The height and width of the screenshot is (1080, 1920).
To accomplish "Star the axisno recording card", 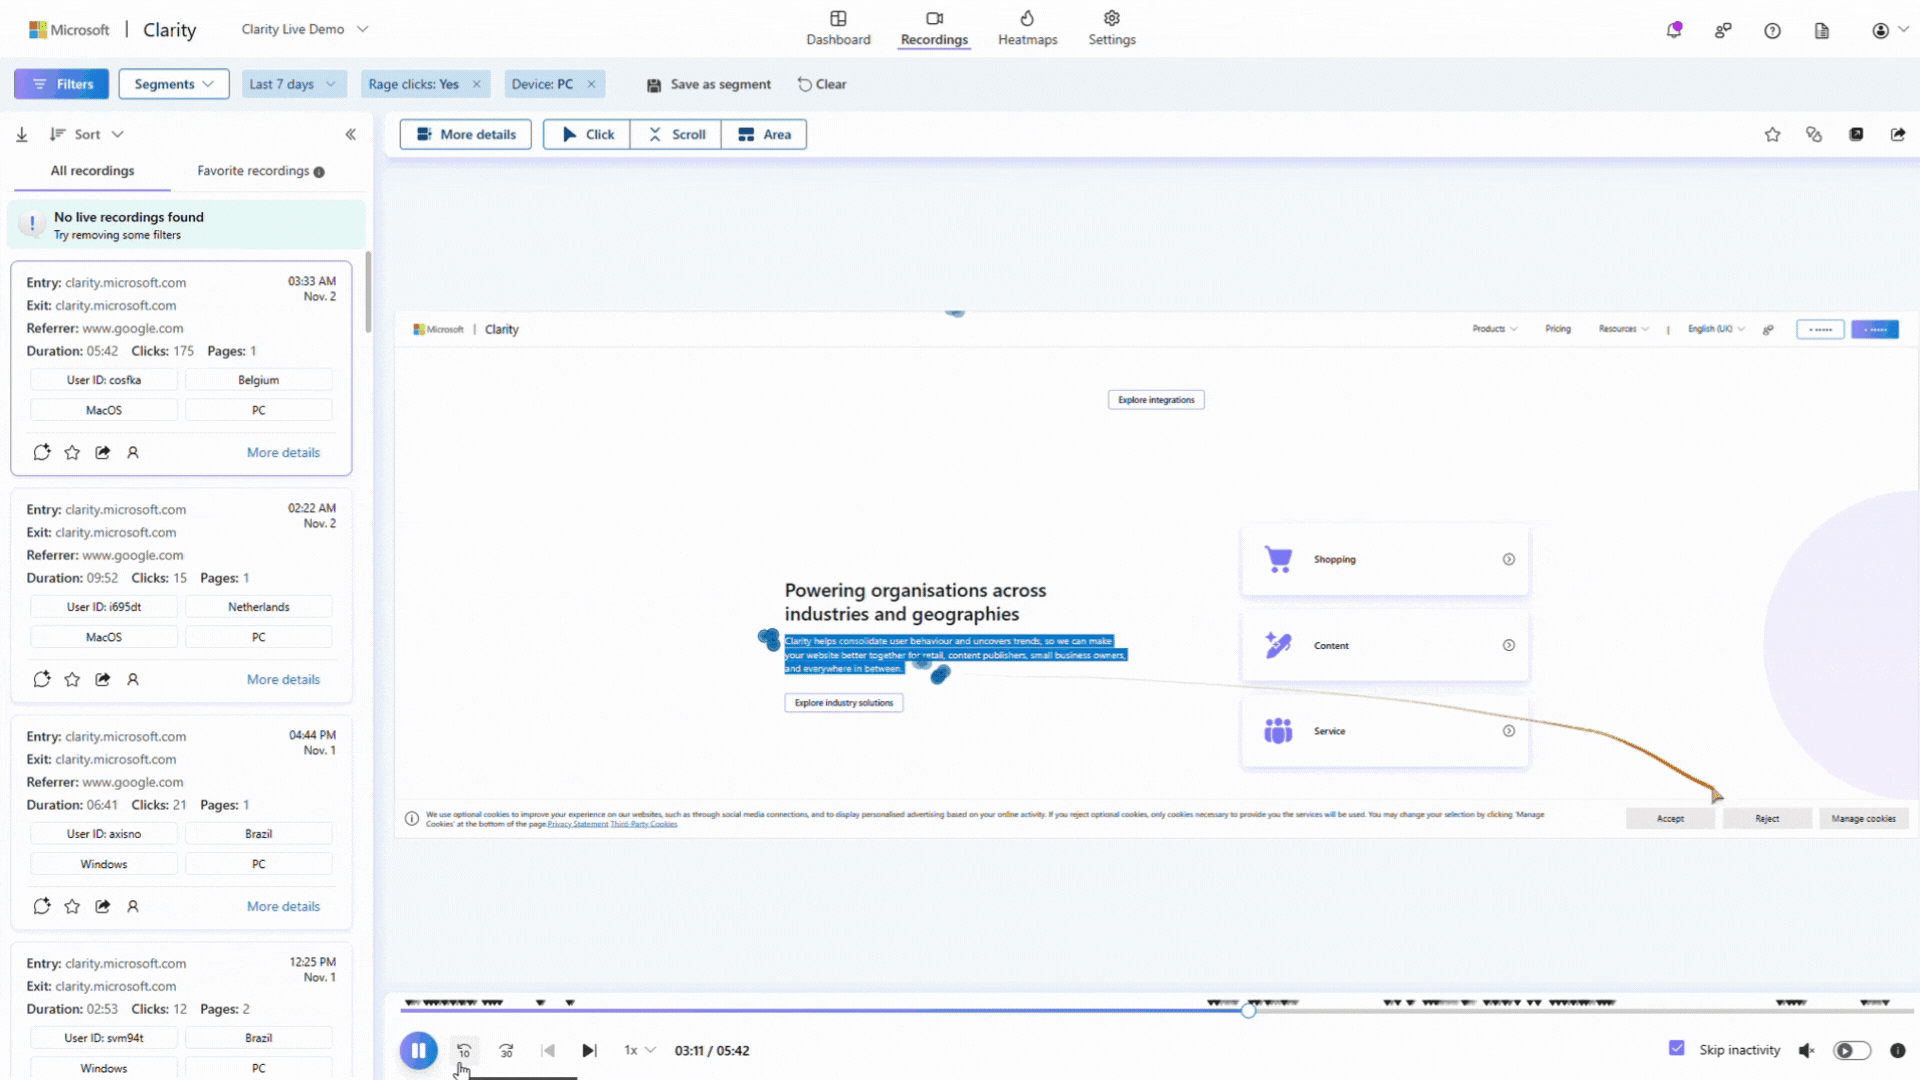I will 72,906.
